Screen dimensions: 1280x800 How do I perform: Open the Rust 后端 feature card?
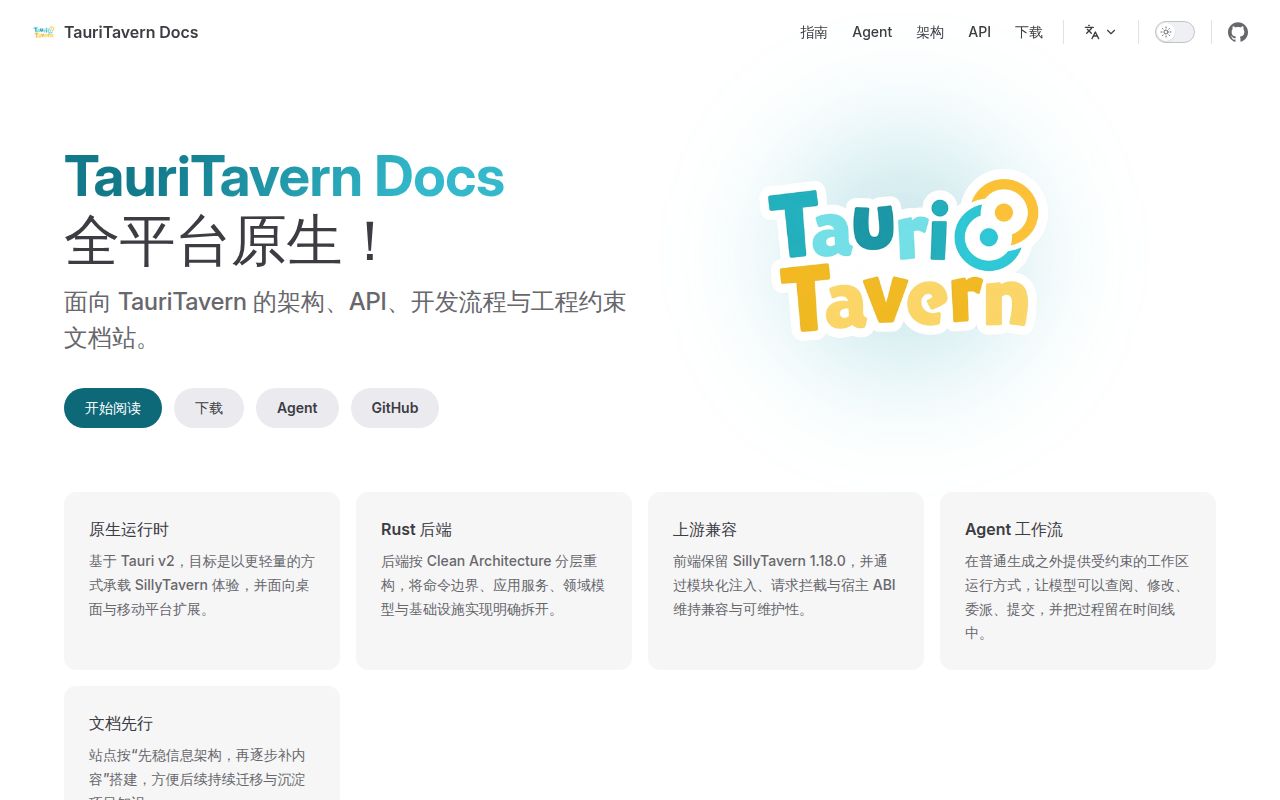point(494,581)
